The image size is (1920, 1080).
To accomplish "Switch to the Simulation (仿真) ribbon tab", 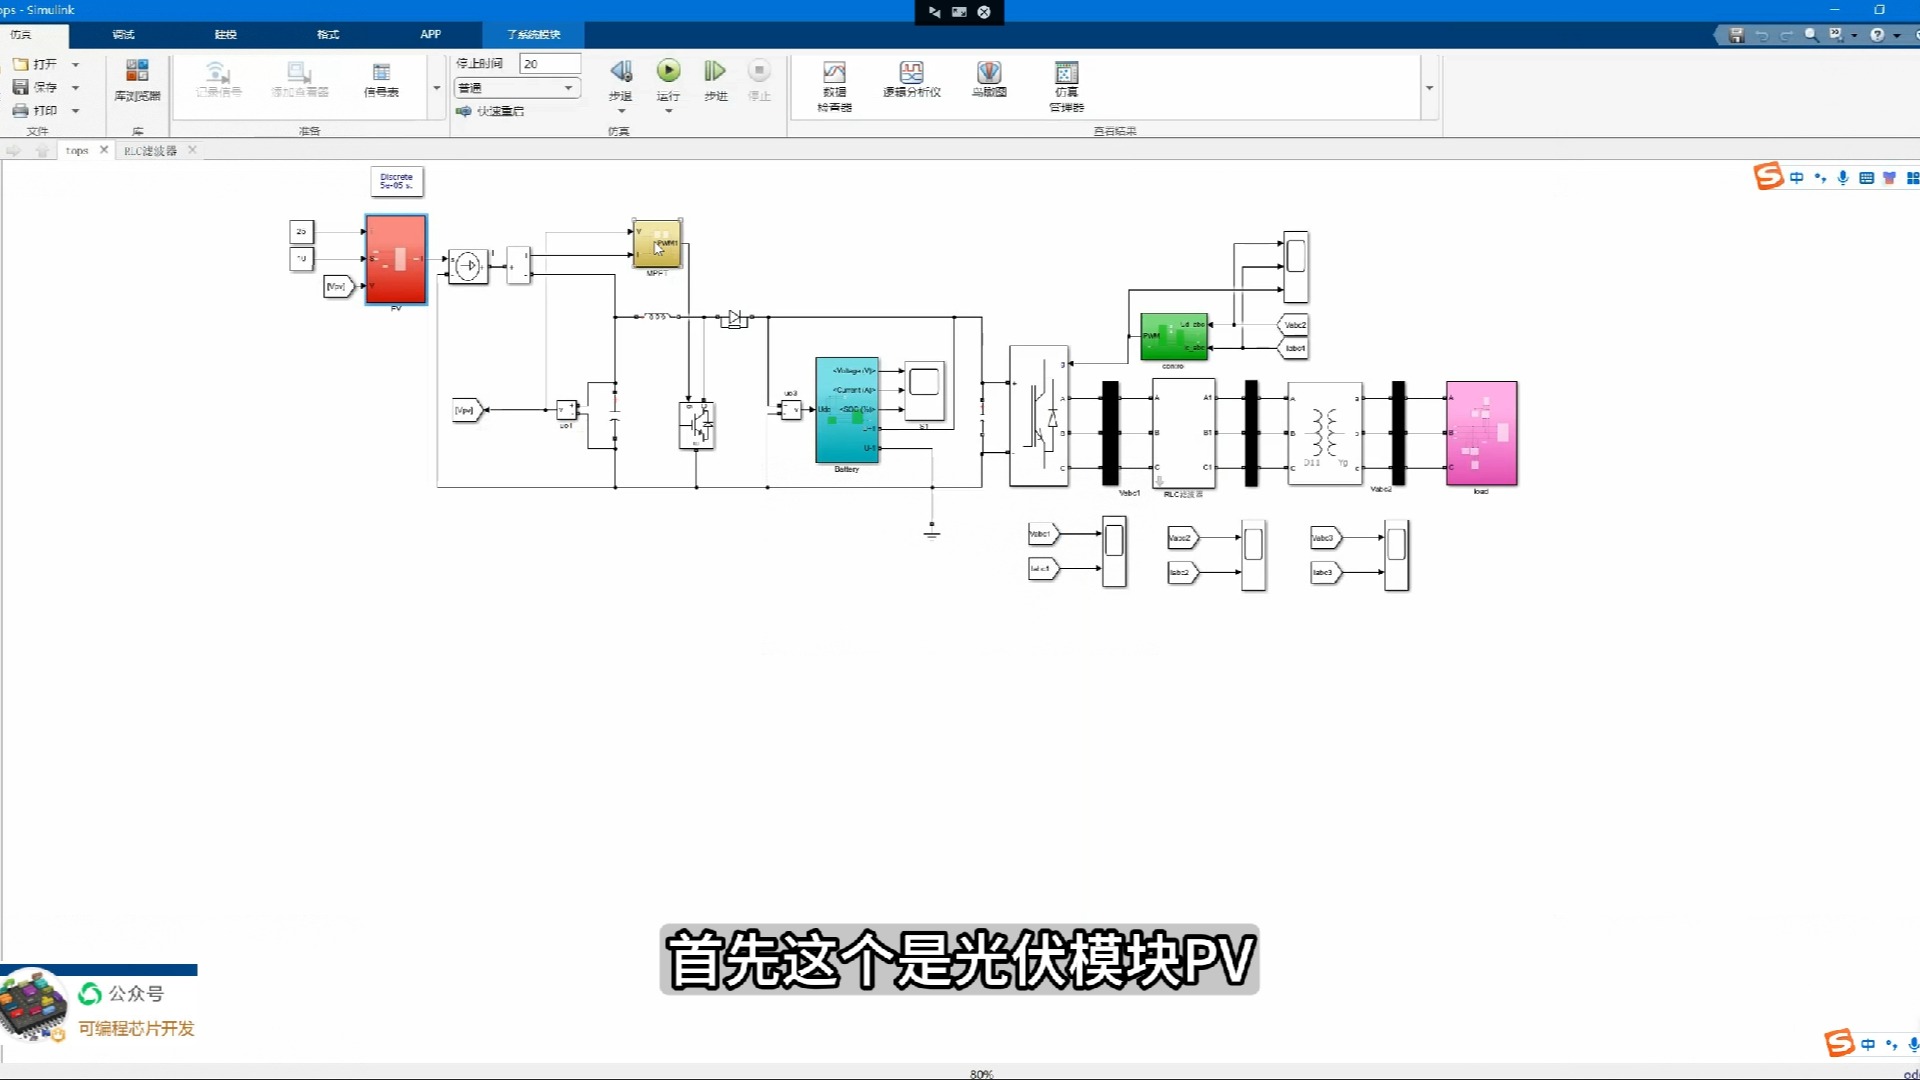I will click(21, 34).
